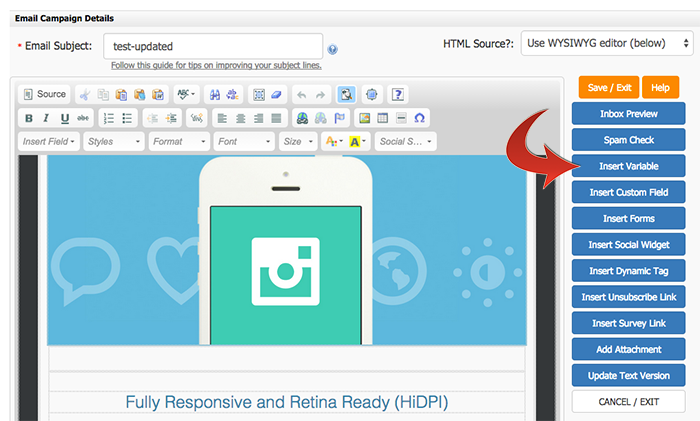Click the subject help icon

coord(332,49)
